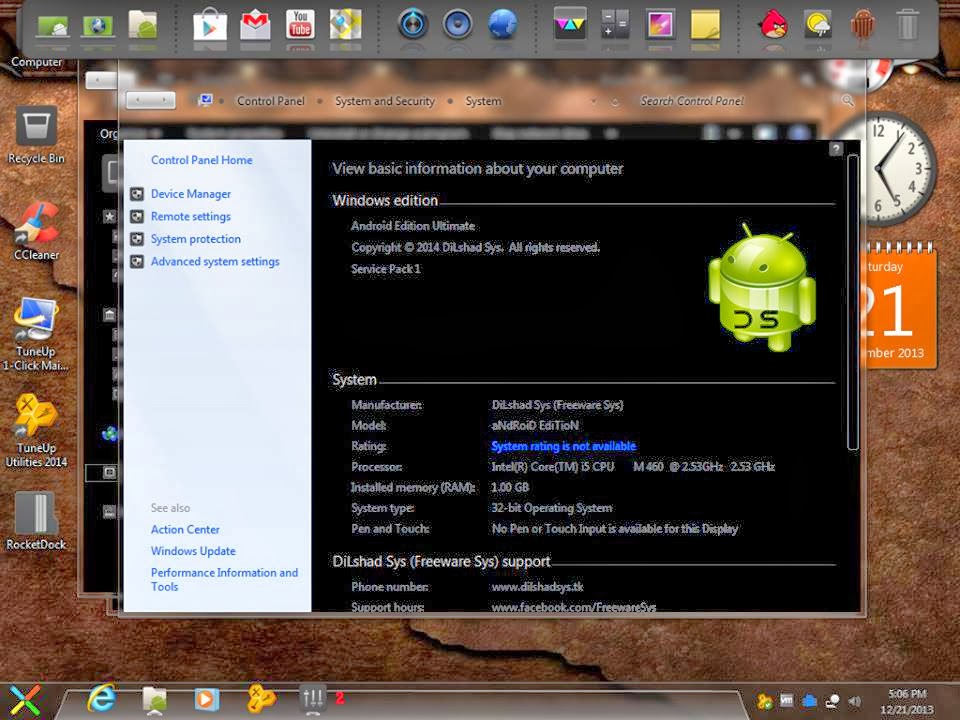Open System protection link
Image resolution: width=960 pixels, height=720 pixels.
195,239
